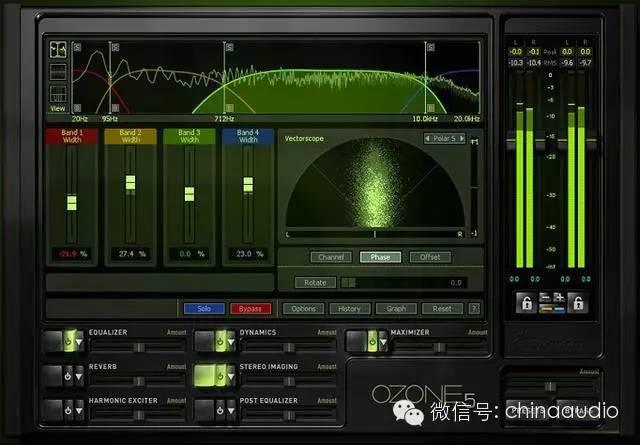Open the History window
Image resolution: width=640 pixels, height=445 pixels.
350,309
